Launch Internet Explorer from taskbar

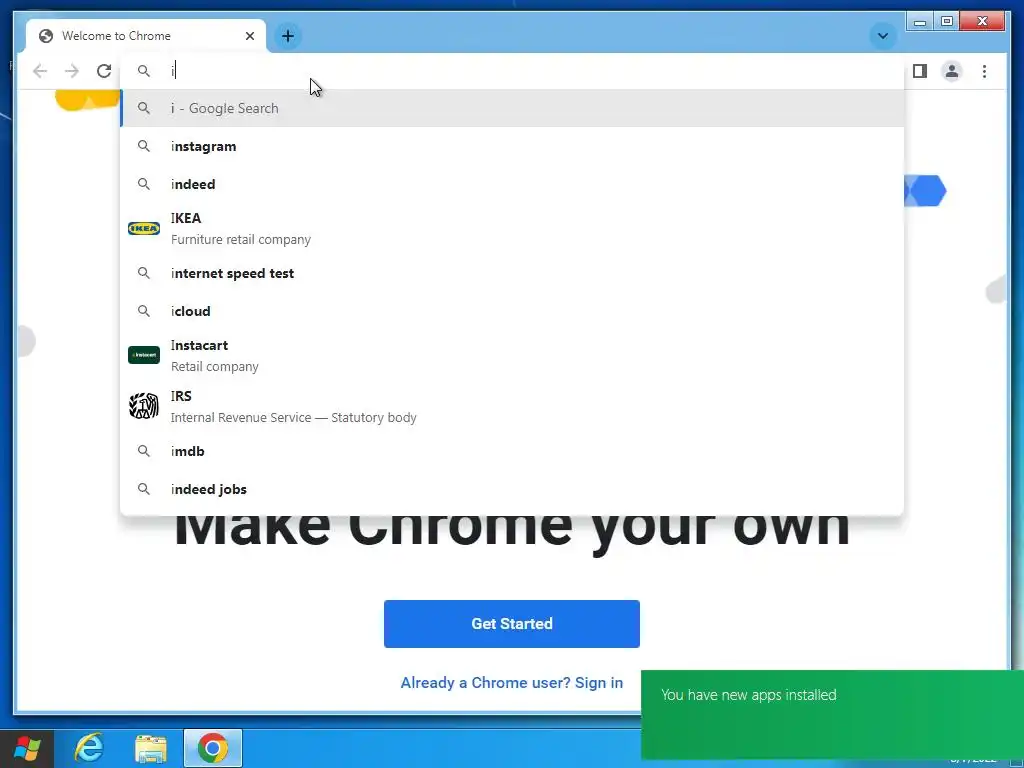click(89, 748)
